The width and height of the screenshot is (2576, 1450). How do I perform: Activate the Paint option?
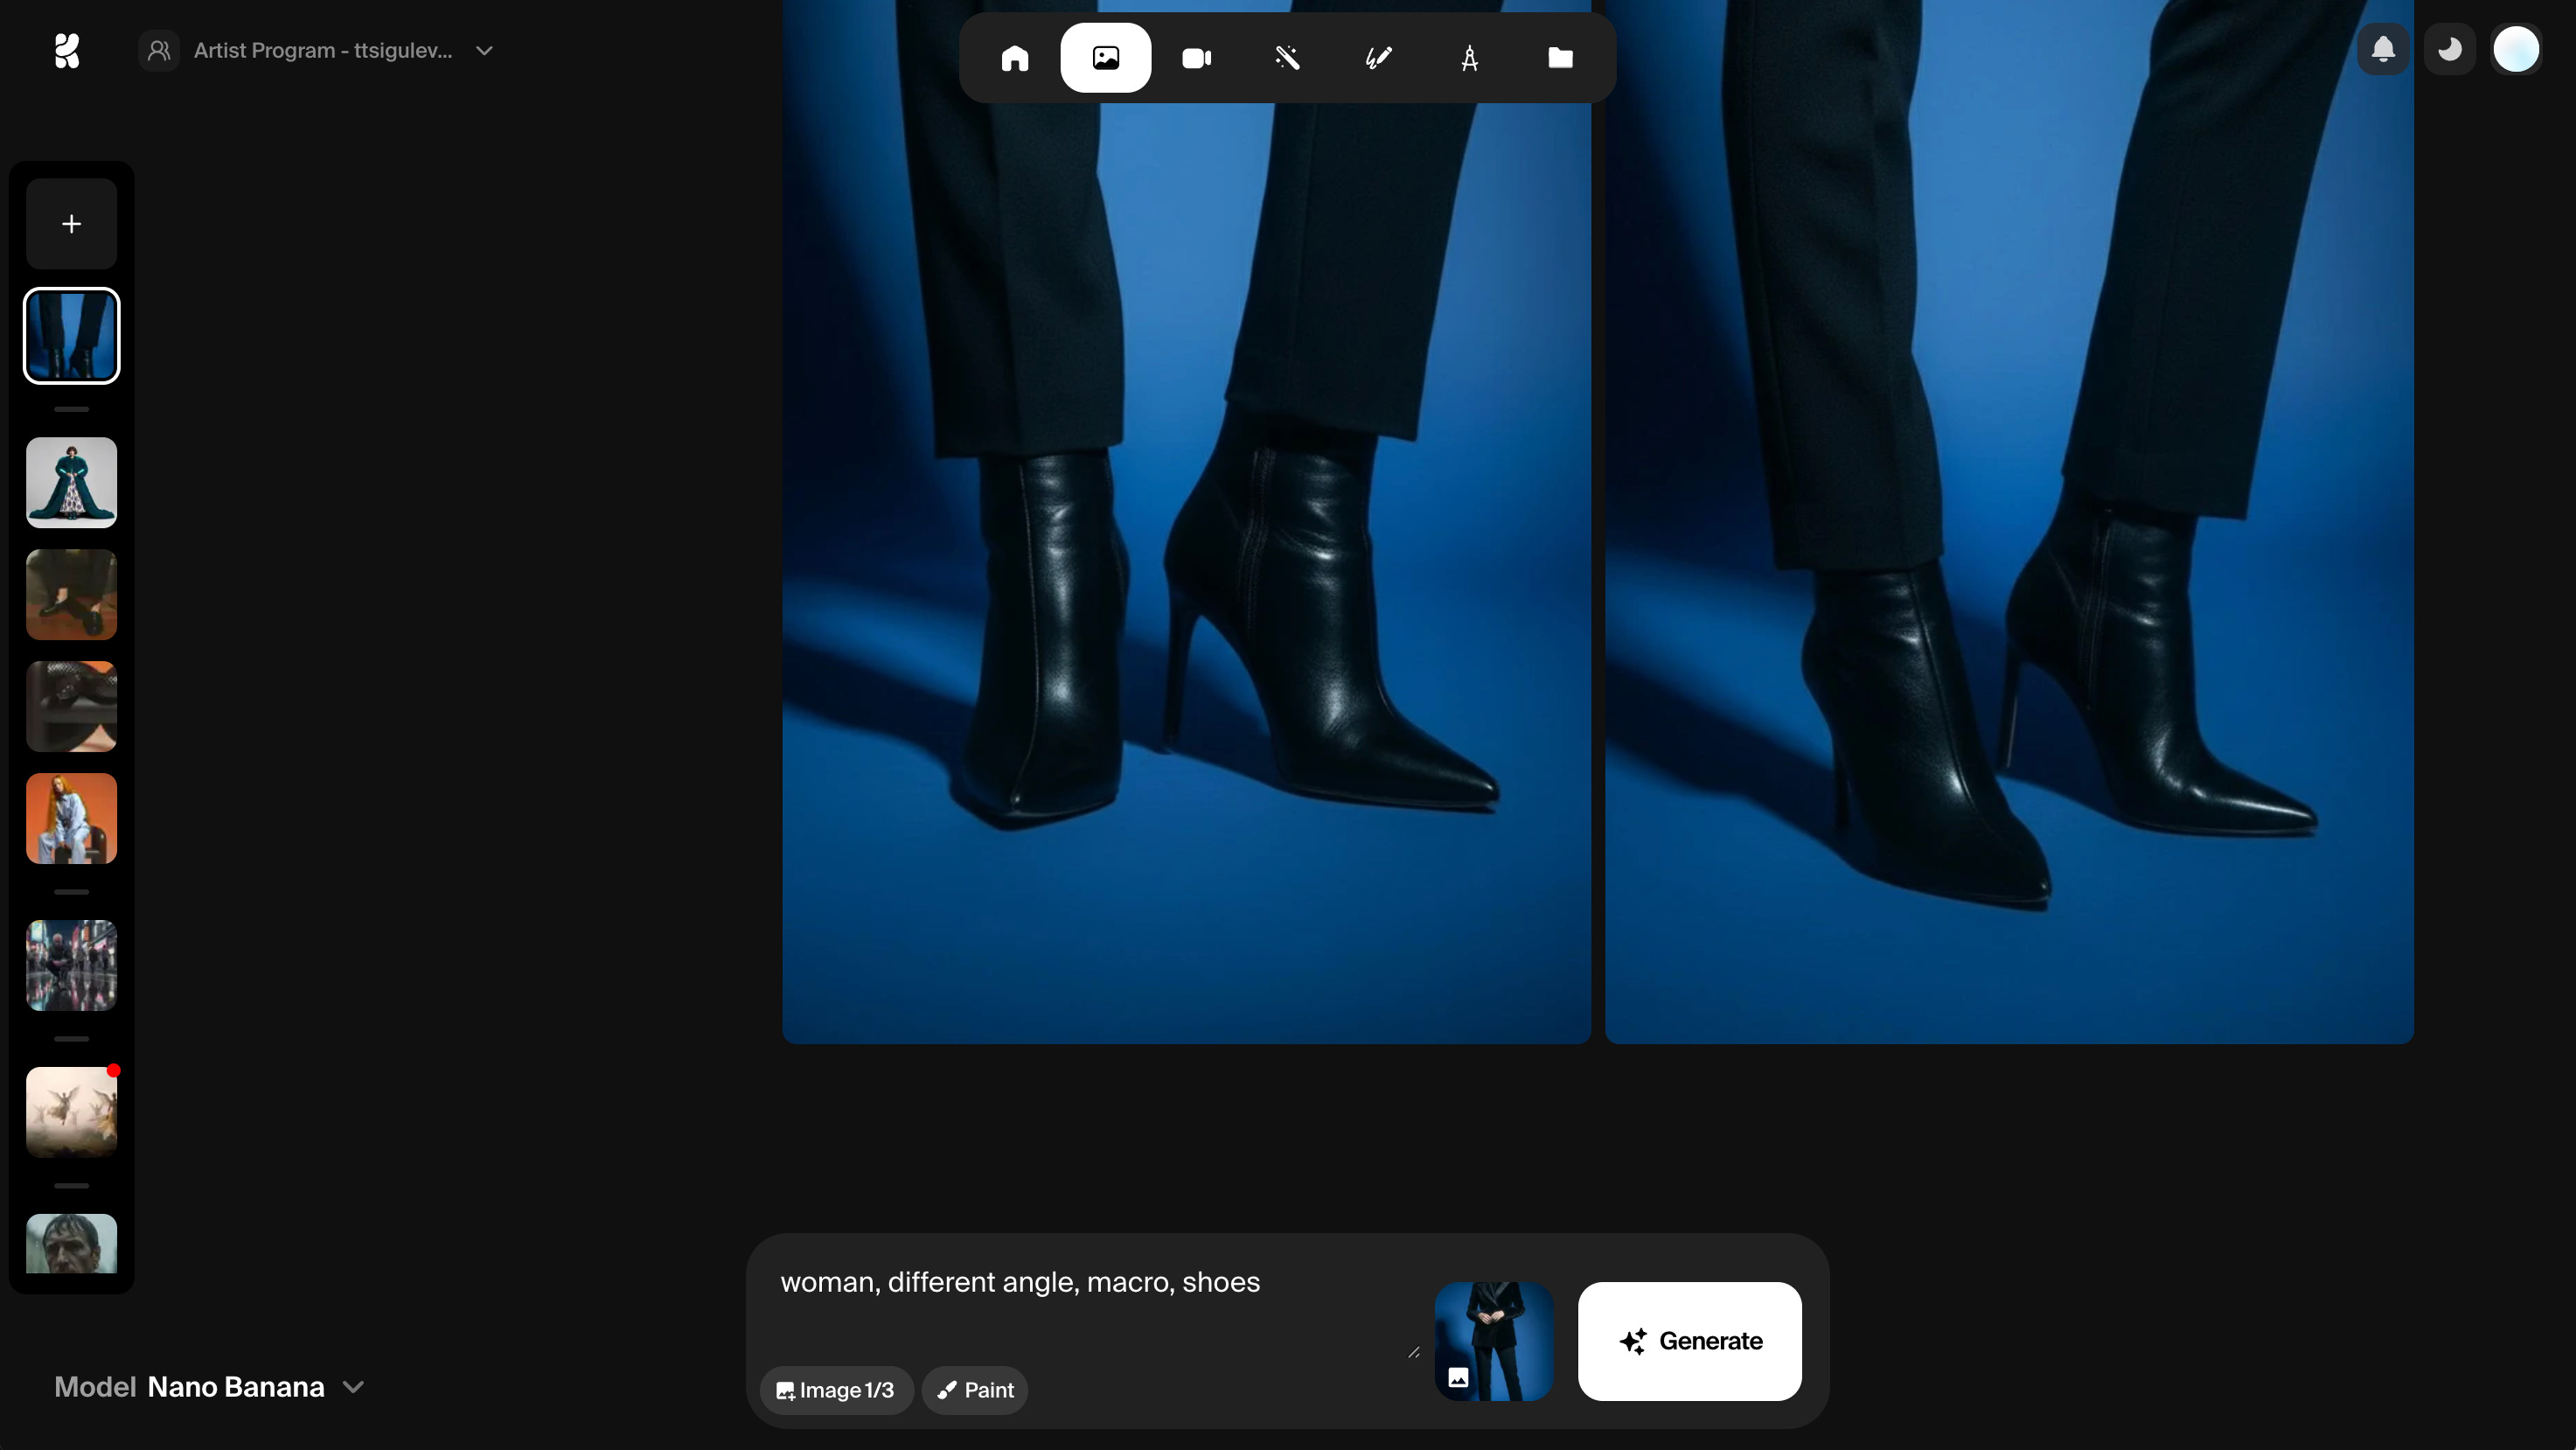point(975,1390)
